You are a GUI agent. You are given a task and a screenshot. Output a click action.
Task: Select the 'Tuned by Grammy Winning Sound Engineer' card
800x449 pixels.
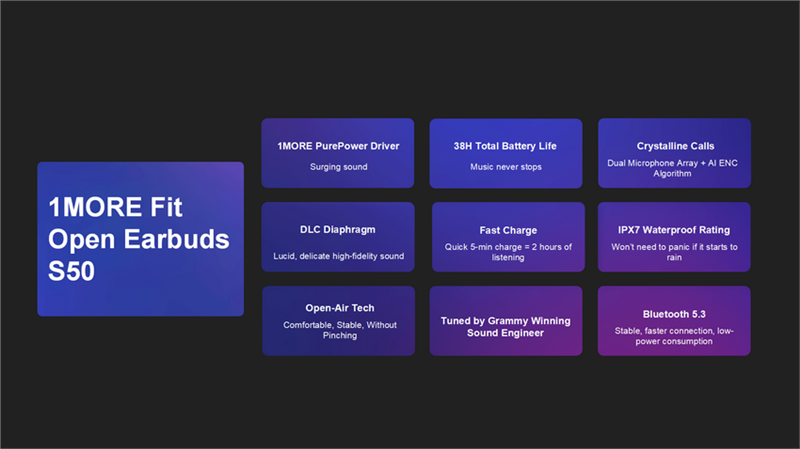pyautogui.click(x=506, y=328)
